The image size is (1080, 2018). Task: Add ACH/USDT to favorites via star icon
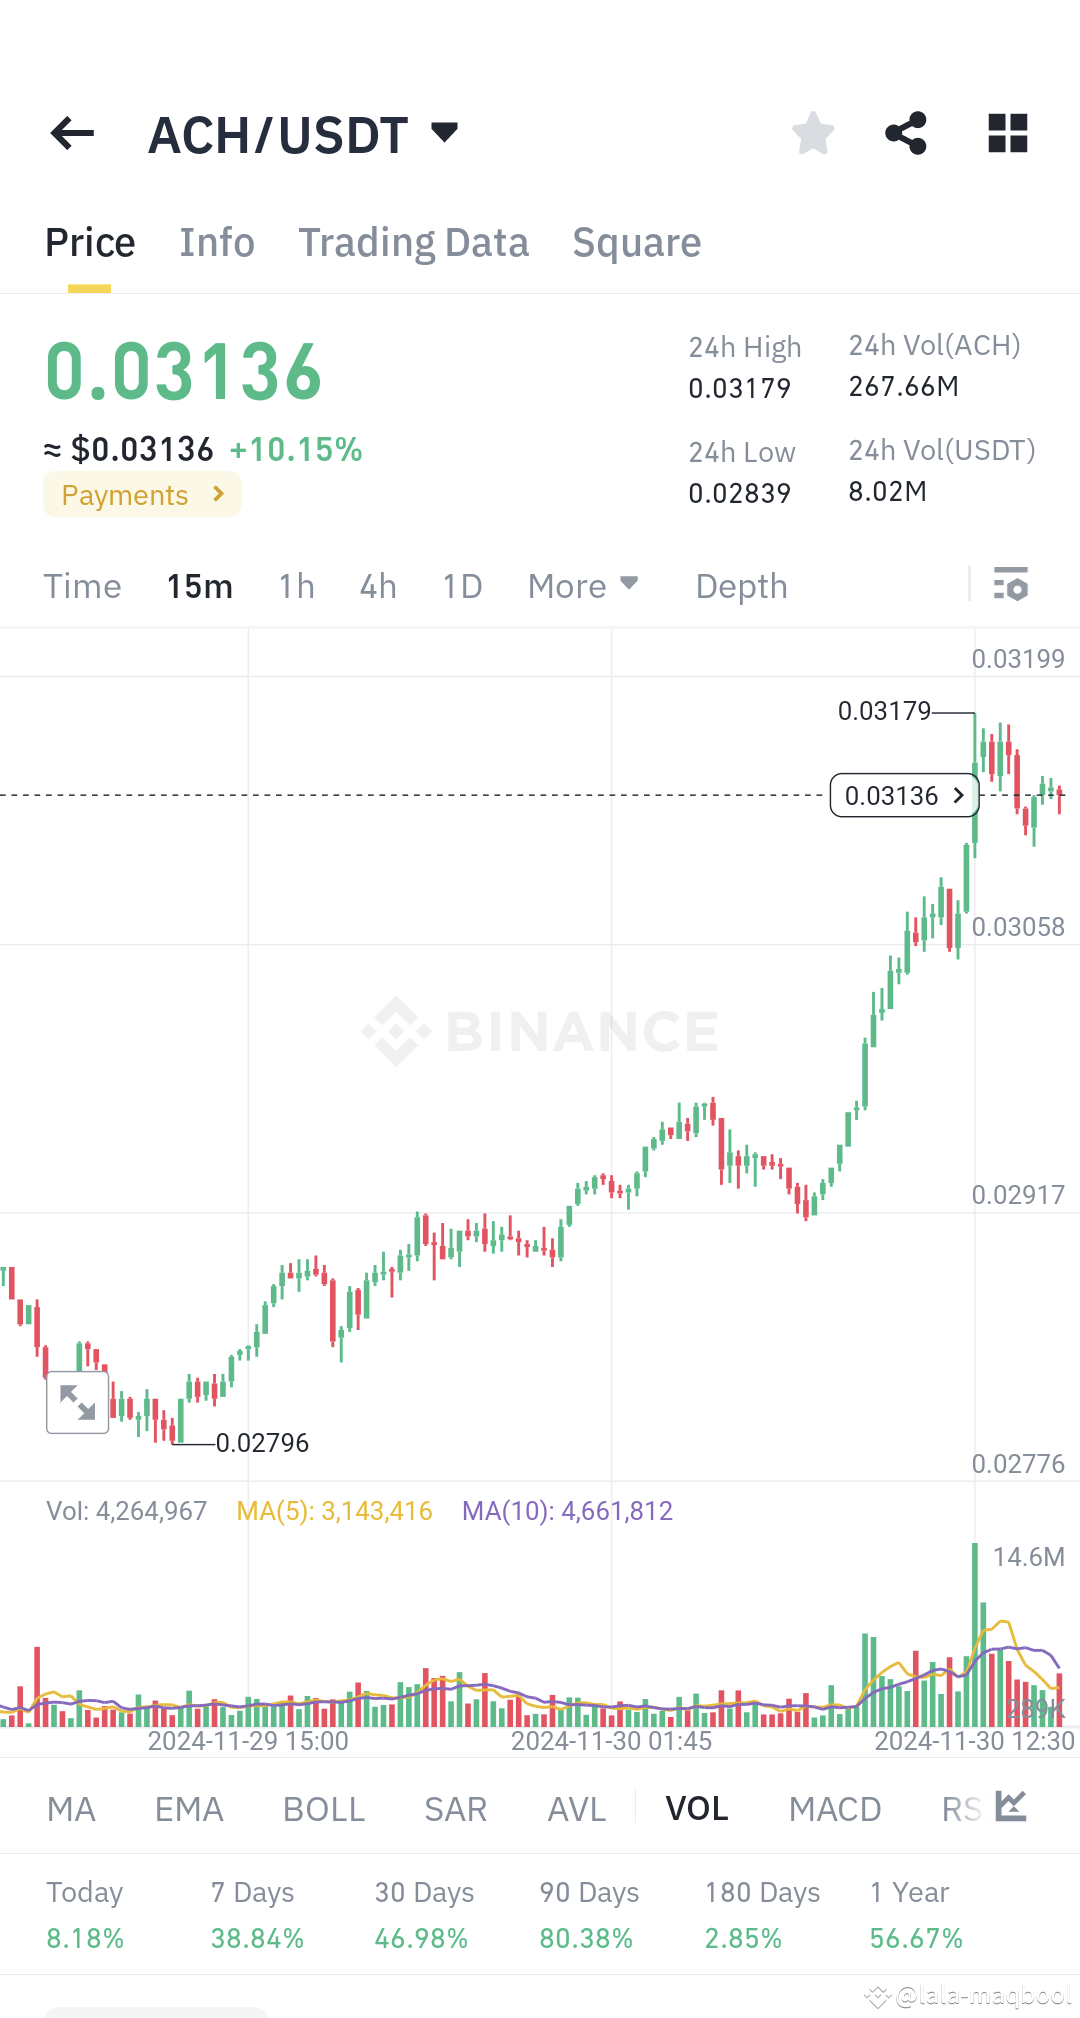[812, 133]
